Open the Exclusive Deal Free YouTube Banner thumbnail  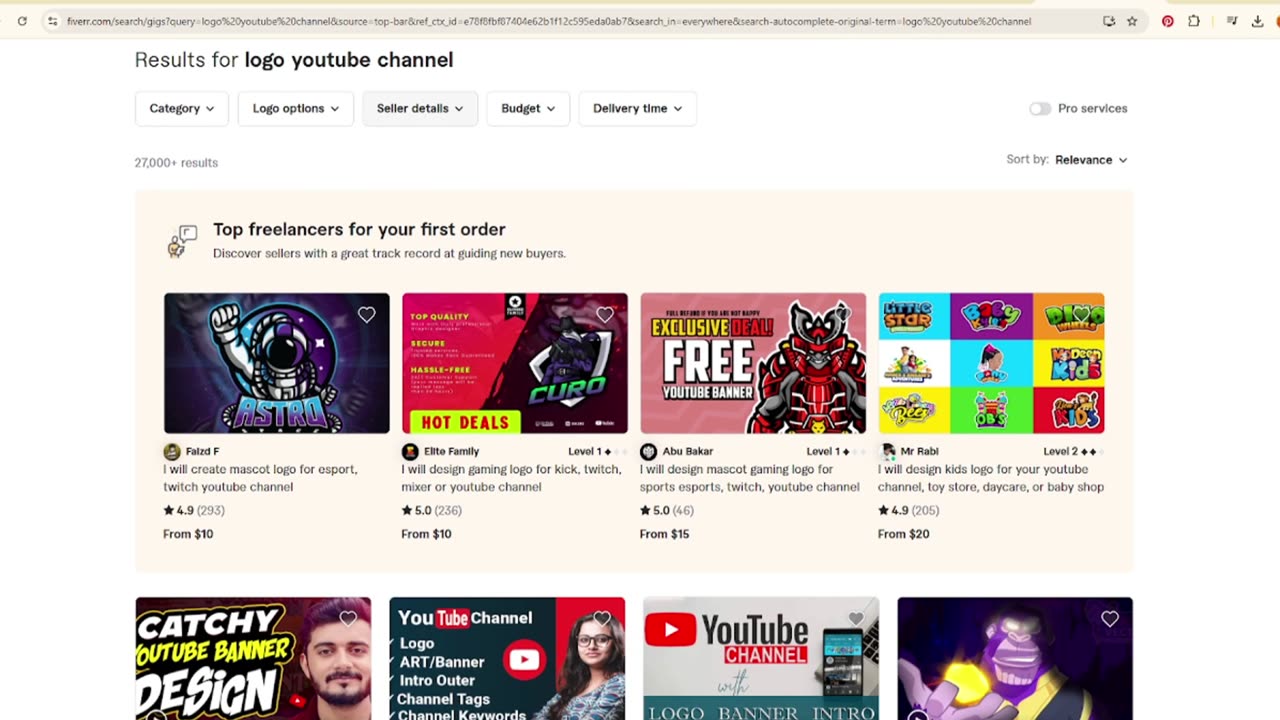(753, 363)
